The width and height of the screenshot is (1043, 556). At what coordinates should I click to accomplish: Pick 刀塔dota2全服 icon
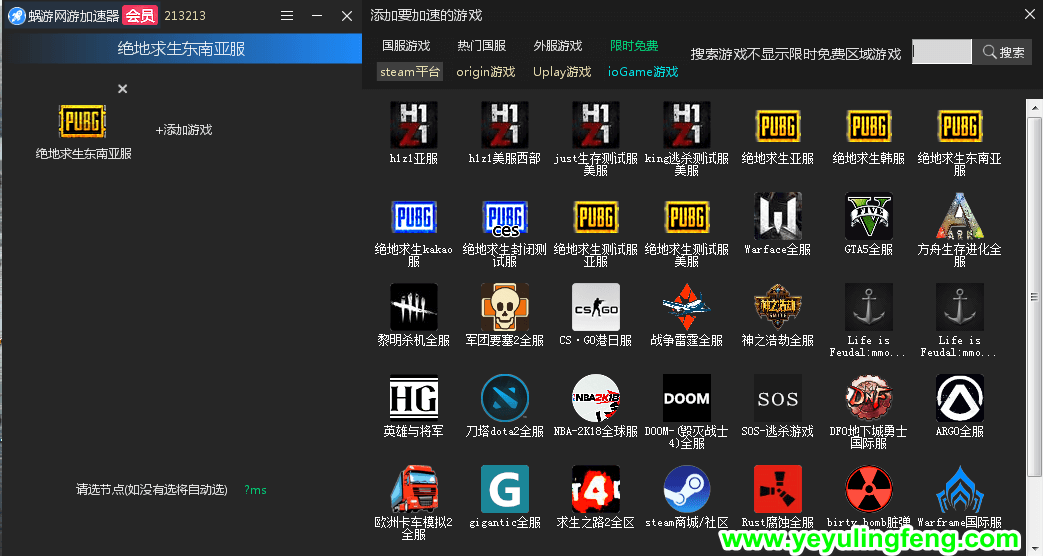(x=505, y=398)
